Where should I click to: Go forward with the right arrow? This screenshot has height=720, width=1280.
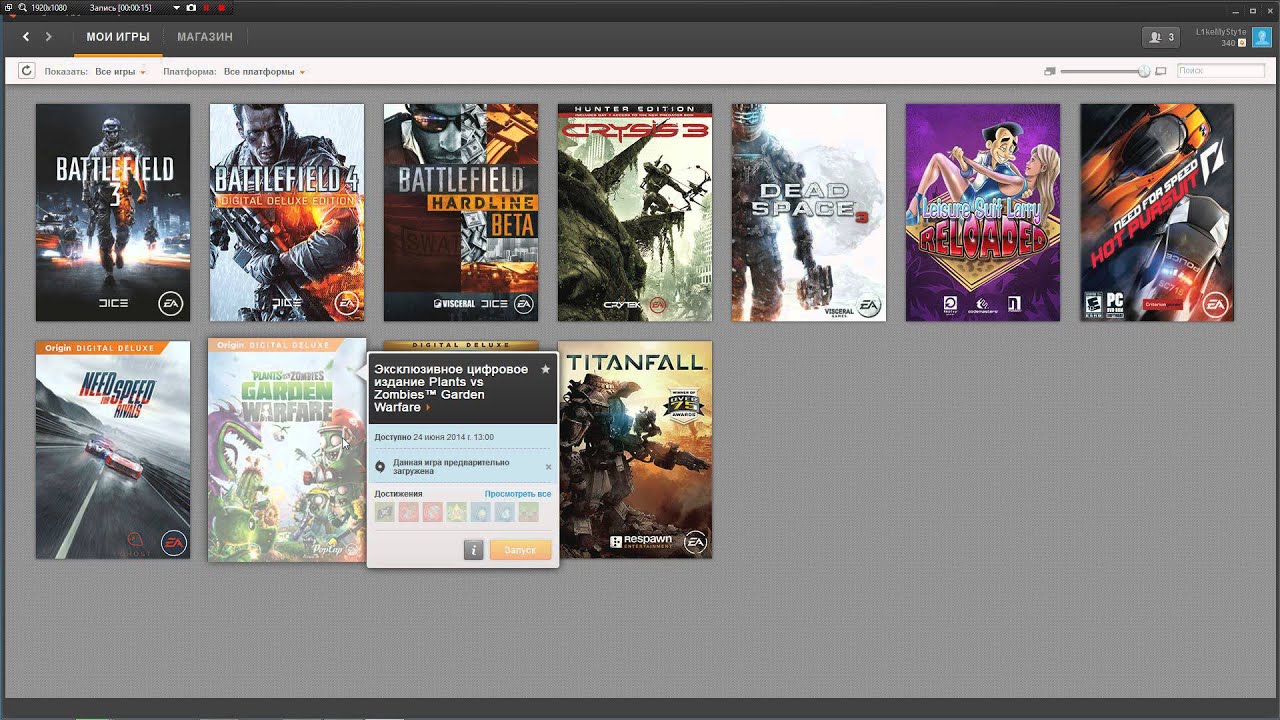(48, 37)
